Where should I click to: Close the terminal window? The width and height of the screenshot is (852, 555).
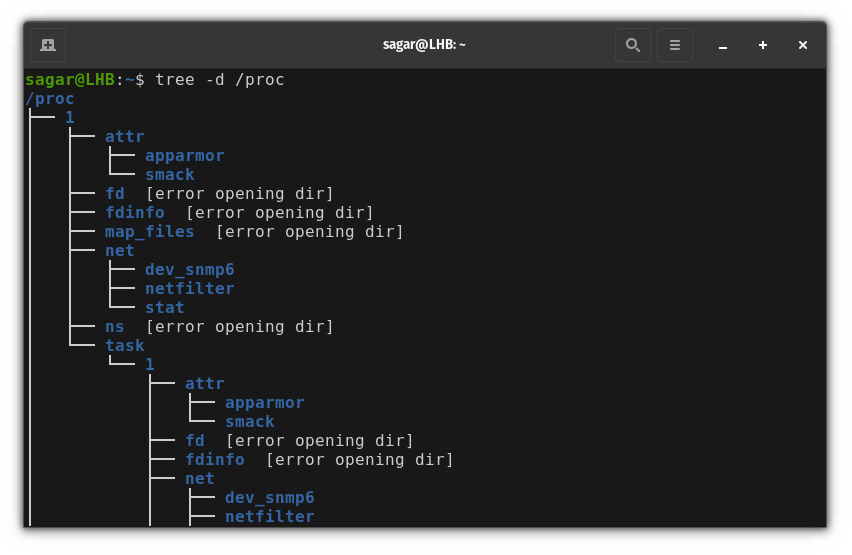tap(803, 45)
